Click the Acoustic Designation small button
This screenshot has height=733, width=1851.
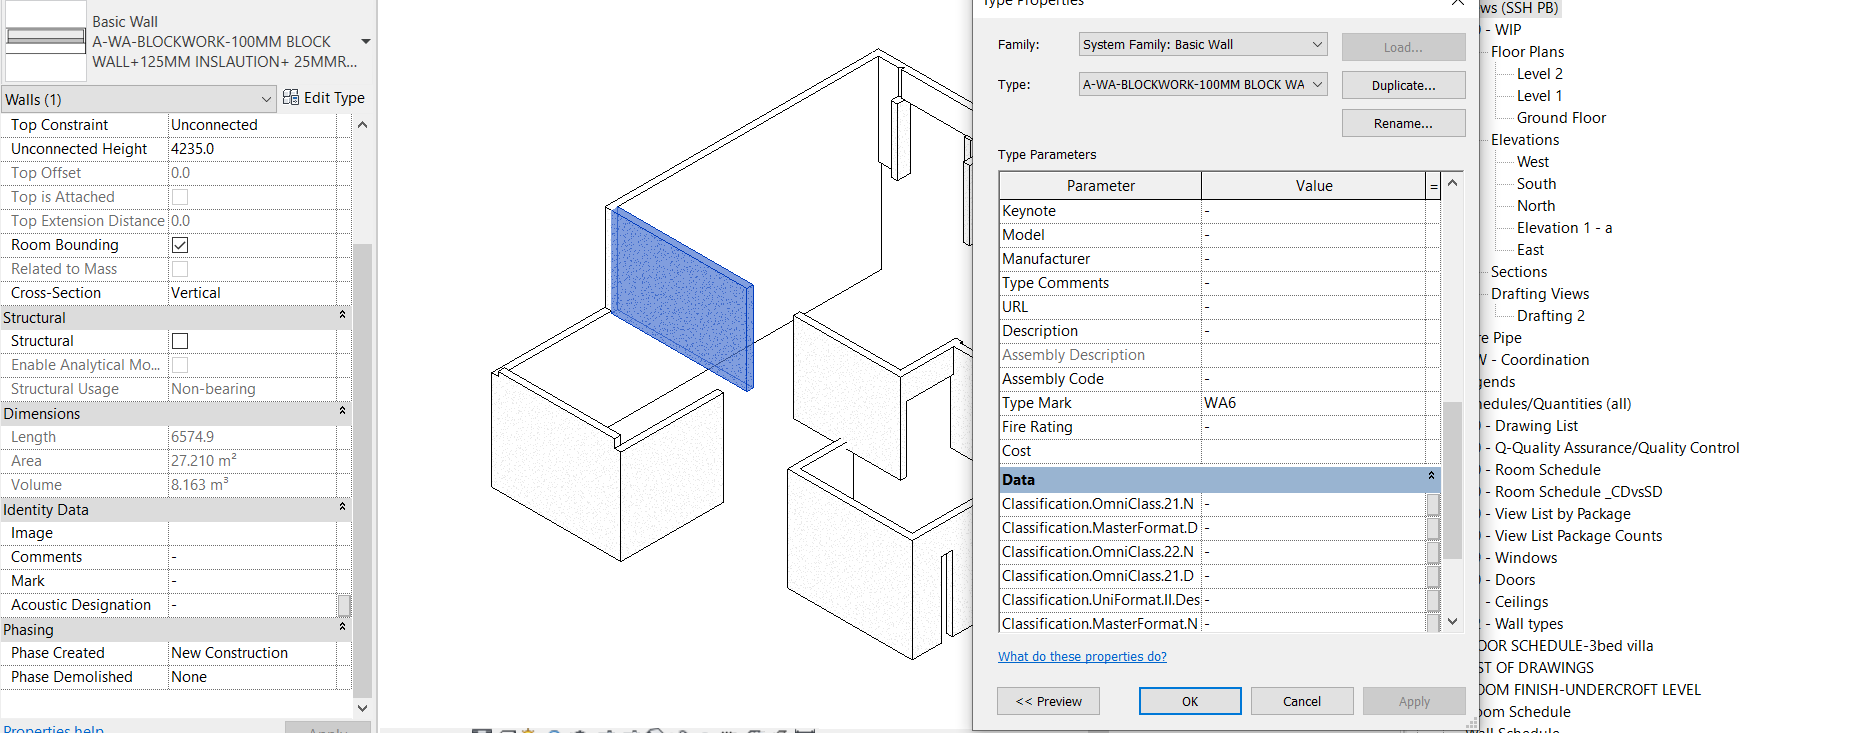point(344,605)
